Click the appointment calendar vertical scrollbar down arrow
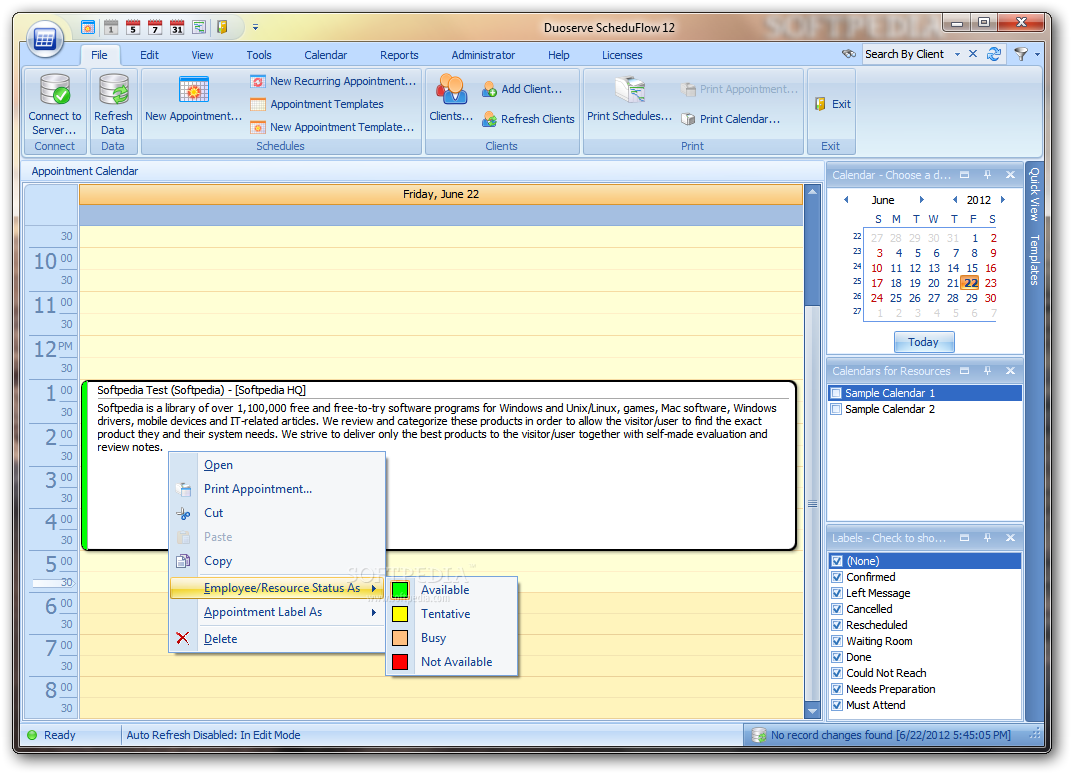Viewport: 1072px width, 774px height. click(x=812, y=711)
